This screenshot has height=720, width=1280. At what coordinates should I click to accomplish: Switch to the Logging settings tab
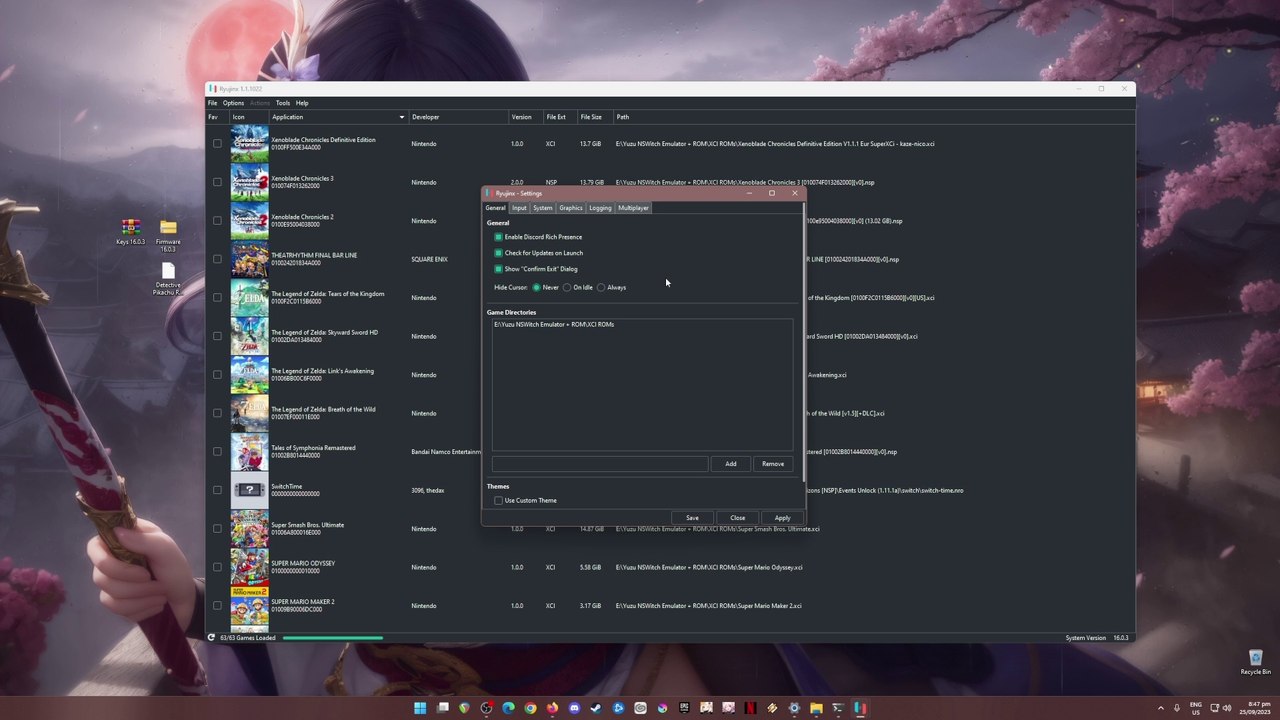pos(600,208)
